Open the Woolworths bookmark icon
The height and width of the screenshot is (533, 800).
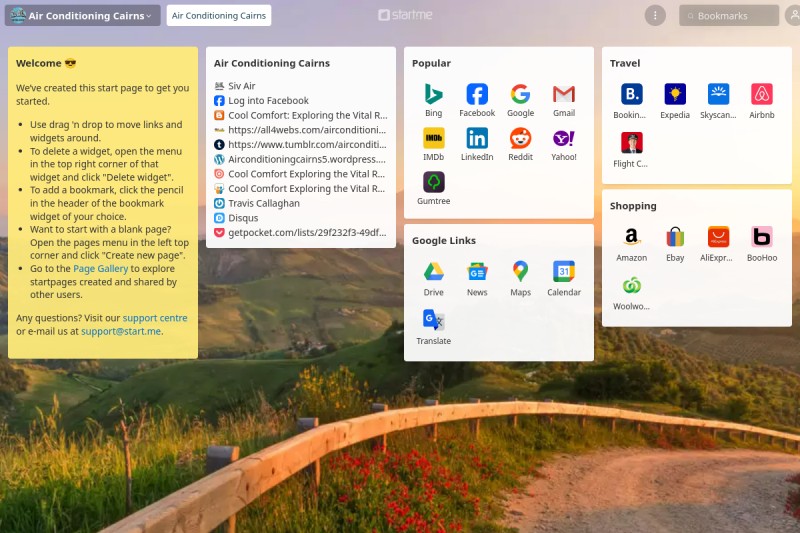point(632,286)
